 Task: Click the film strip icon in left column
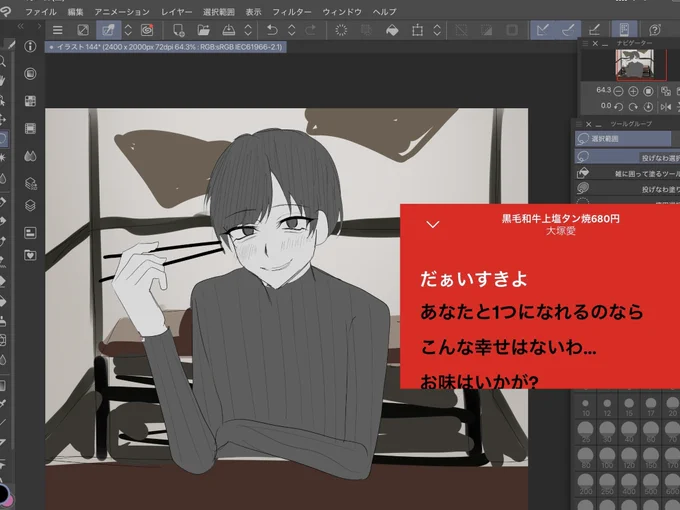[x=30, y=128]
